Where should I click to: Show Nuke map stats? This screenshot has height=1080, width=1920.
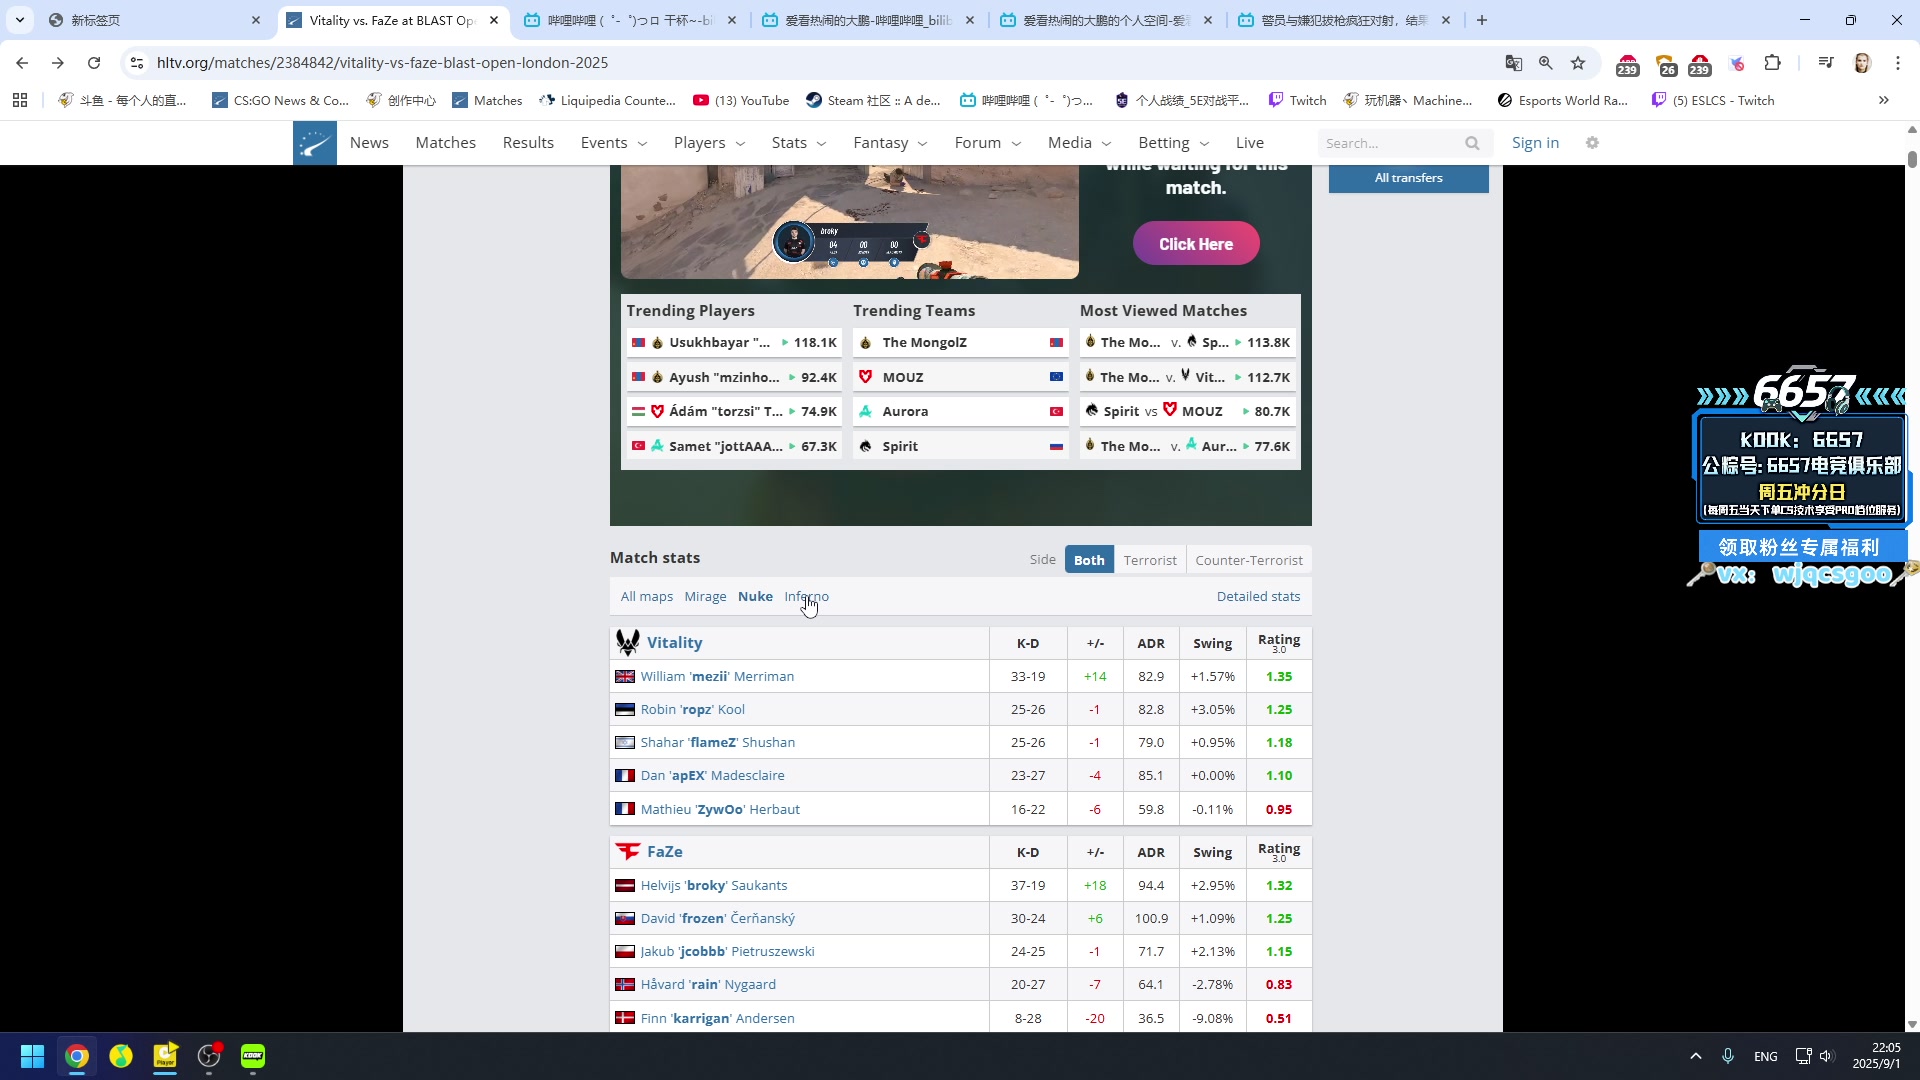755,596
